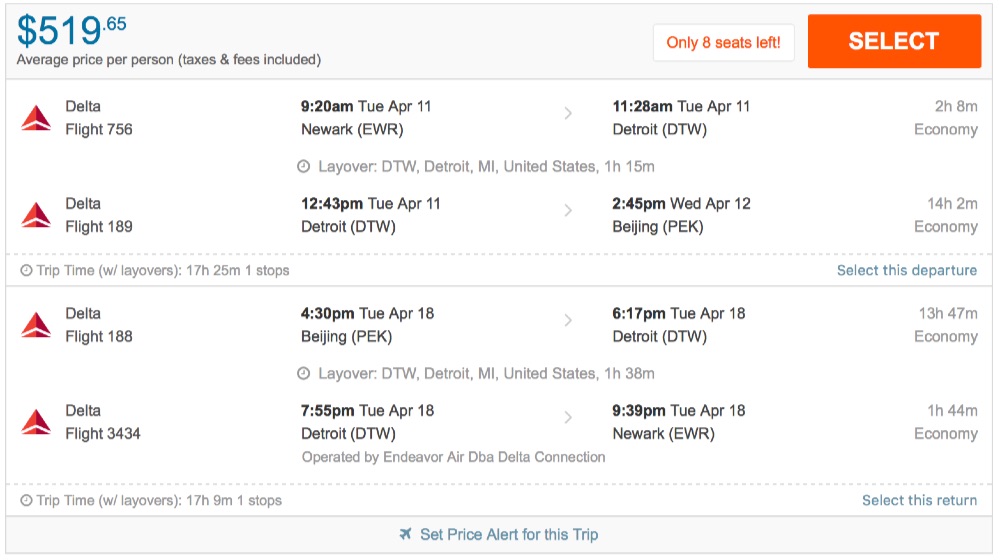The height and width of the screenshot is (560, 1000).
Task: Click the '14h 2m' duration
Action: point(952,203)
